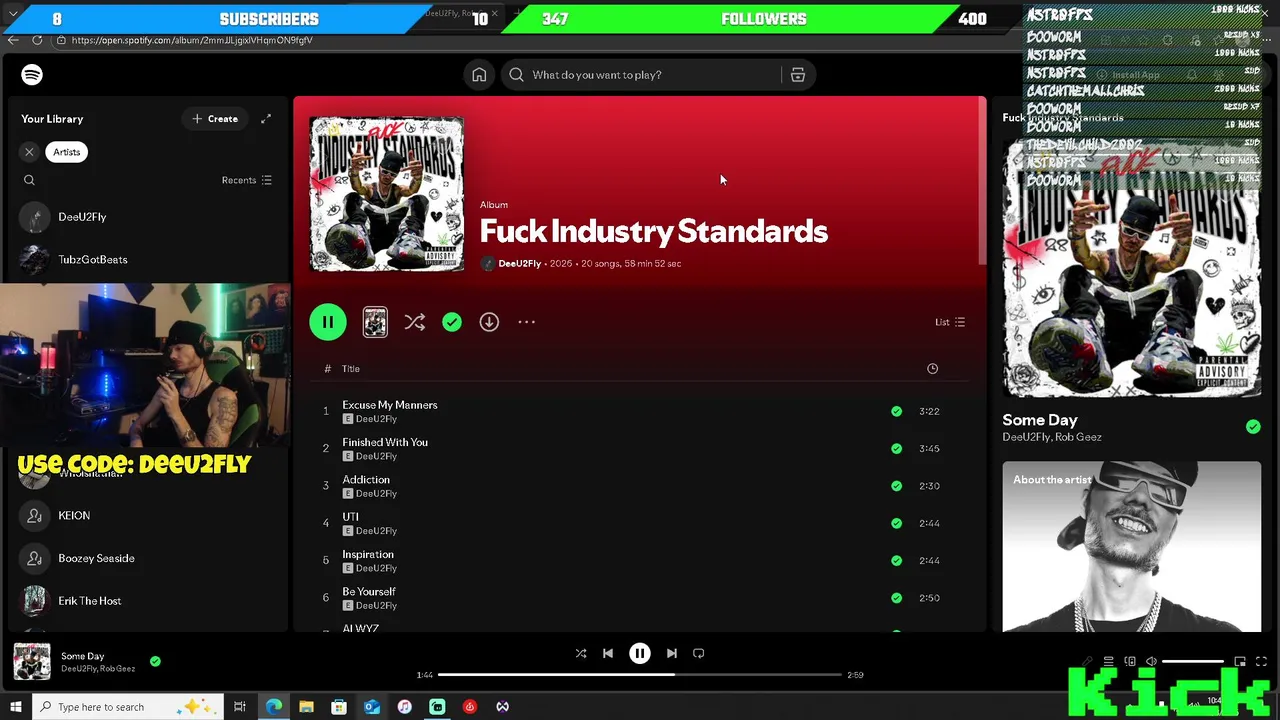The width and height of the screenshot is (1280, 720).
Task: Toggle shuffle in the bottom player controls
Action: (x=581, y=654)
